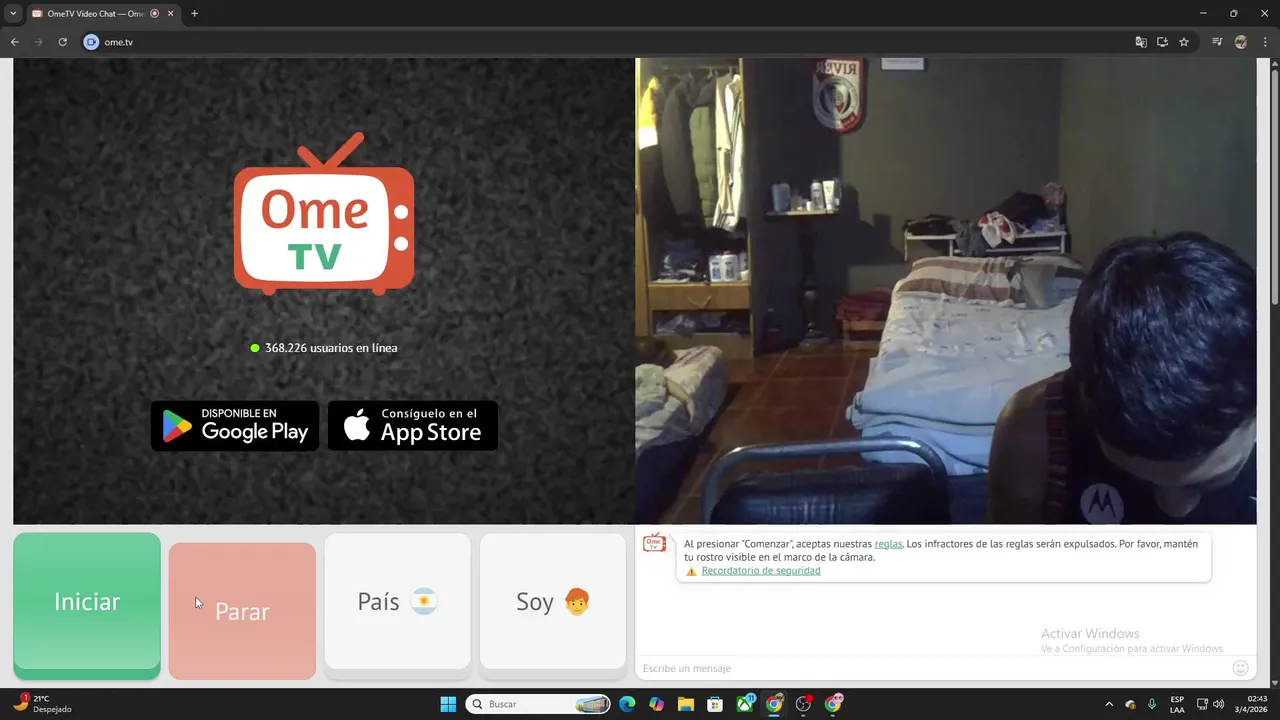Go back in browser history

[14, 42]
